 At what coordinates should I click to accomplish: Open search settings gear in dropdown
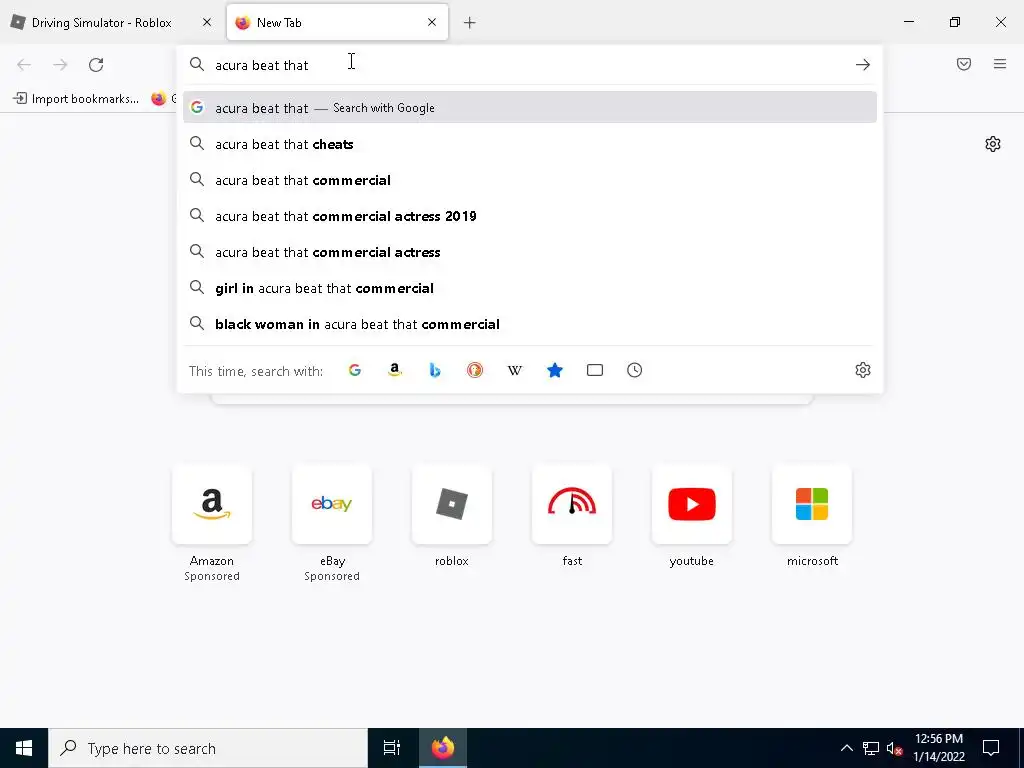click(x=863, y=370)
